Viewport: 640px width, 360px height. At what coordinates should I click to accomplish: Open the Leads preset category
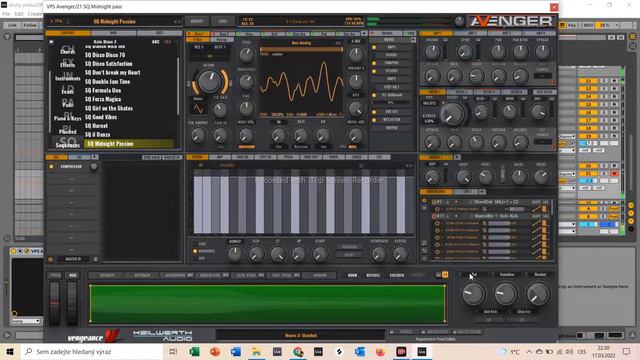coord(68,90)
